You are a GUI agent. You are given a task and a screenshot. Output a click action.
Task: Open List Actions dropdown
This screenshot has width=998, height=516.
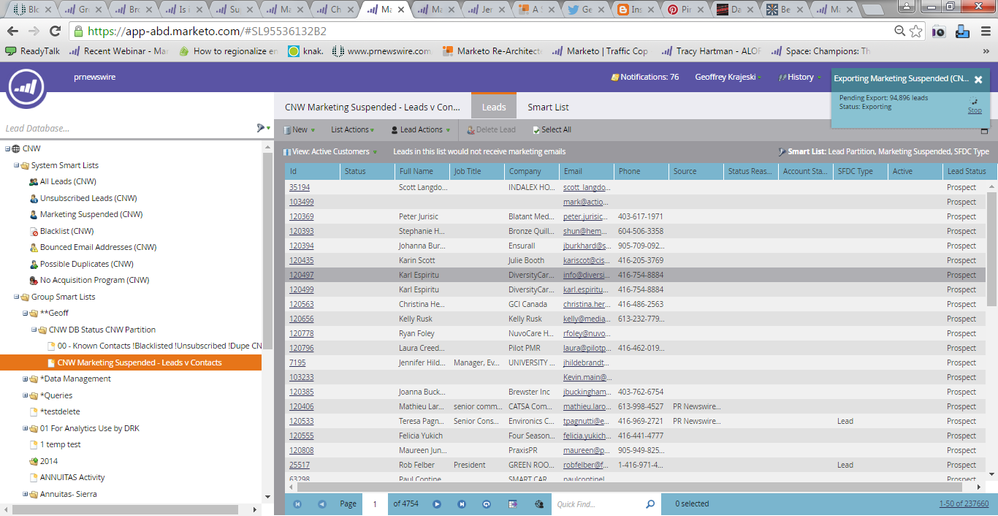pyautogui.click(x=353, y=130)
